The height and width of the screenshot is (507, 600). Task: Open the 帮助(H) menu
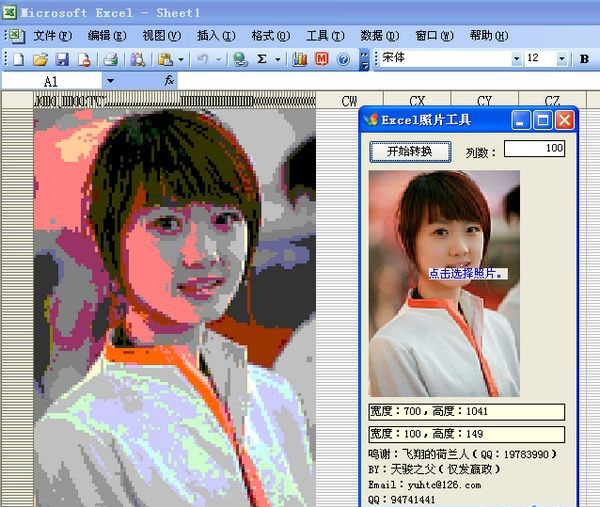click(x=489, y=36)
